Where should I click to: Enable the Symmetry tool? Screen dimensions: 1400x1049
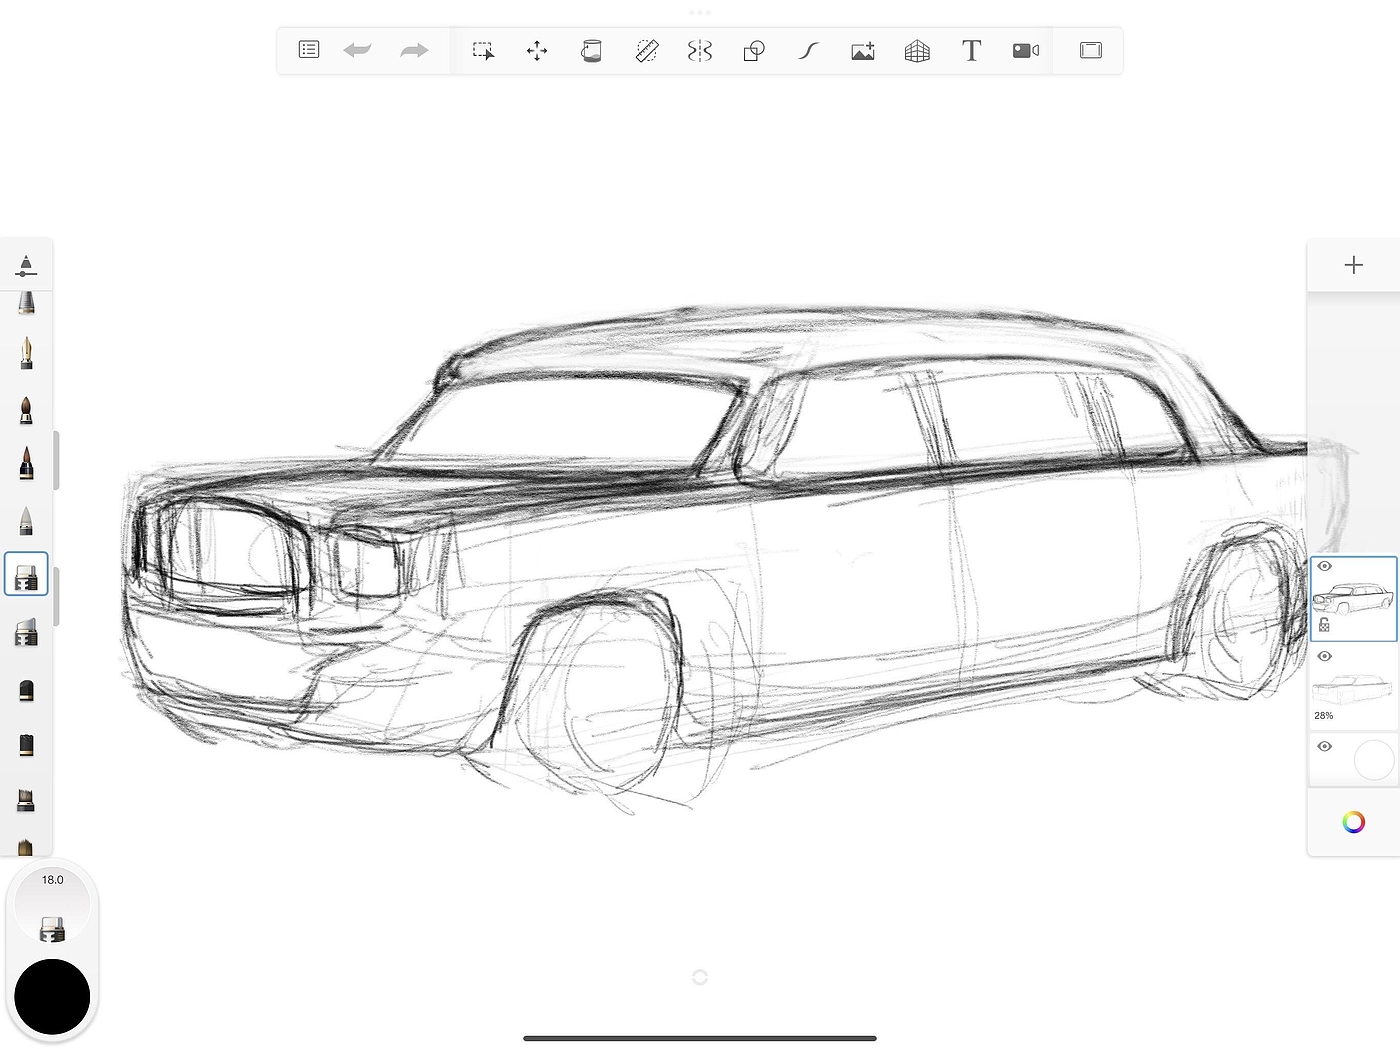click(700, 51)
